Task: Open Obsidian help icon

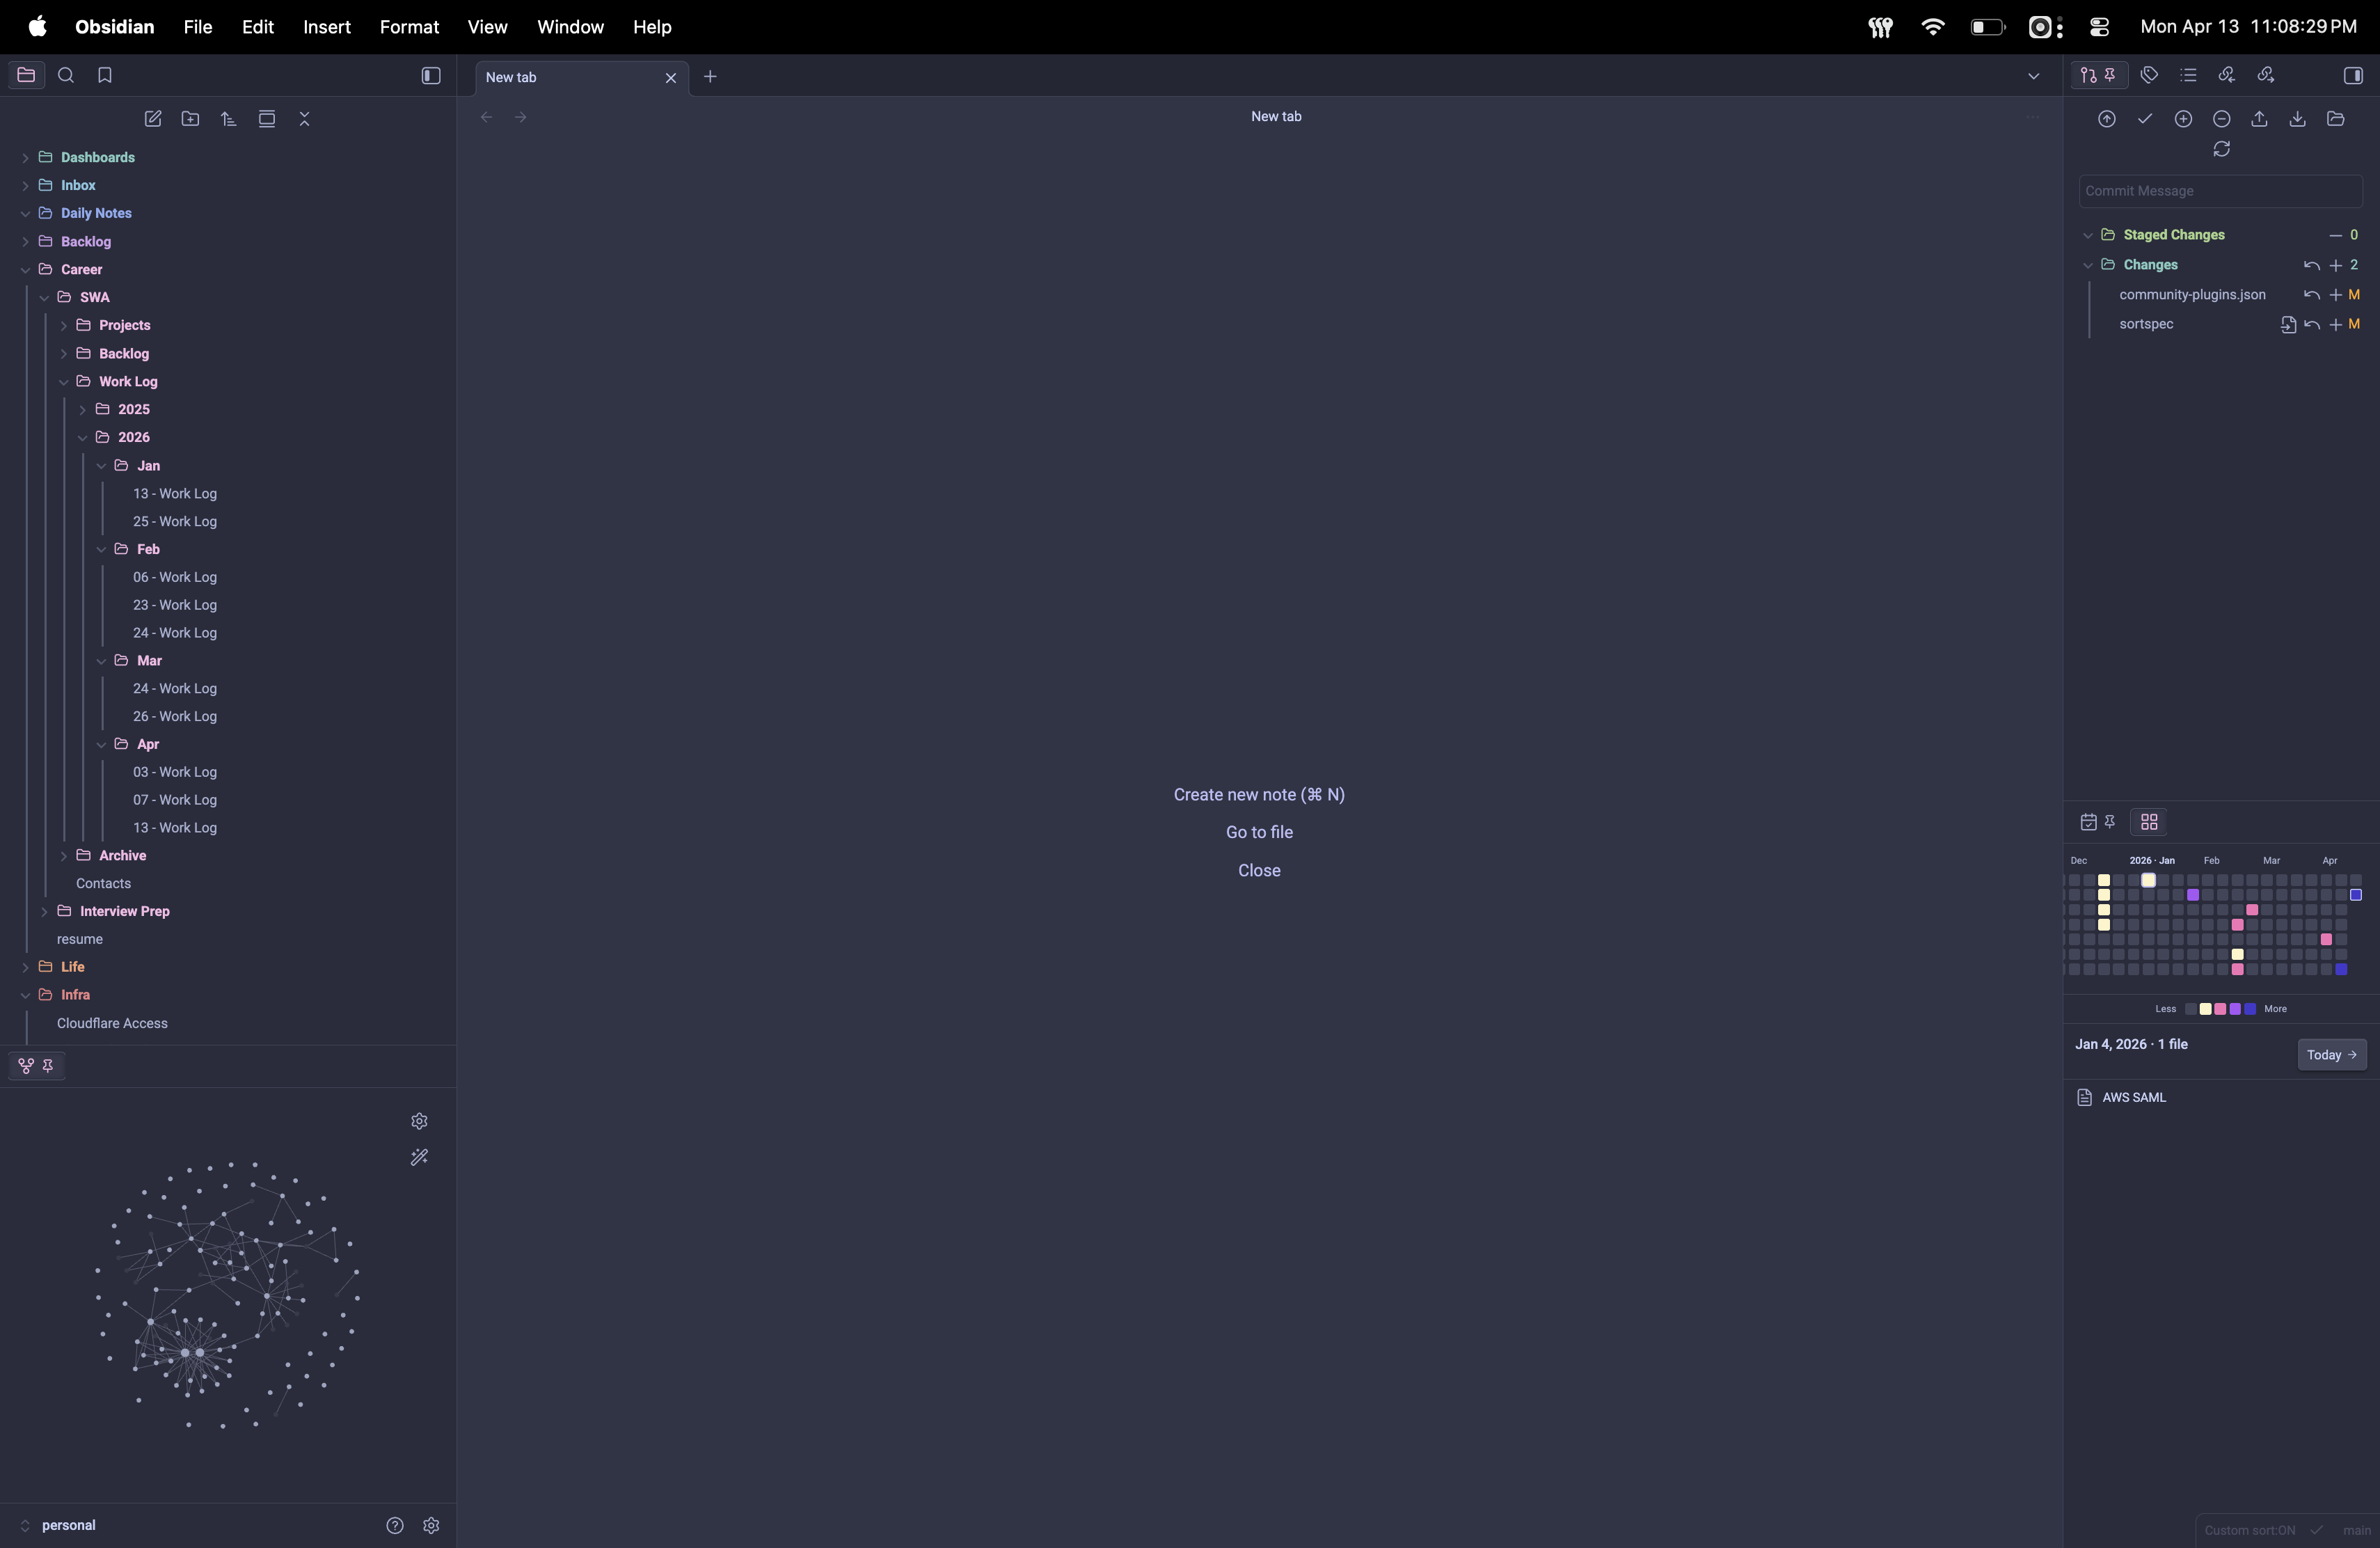Action: pos(395,1525)
